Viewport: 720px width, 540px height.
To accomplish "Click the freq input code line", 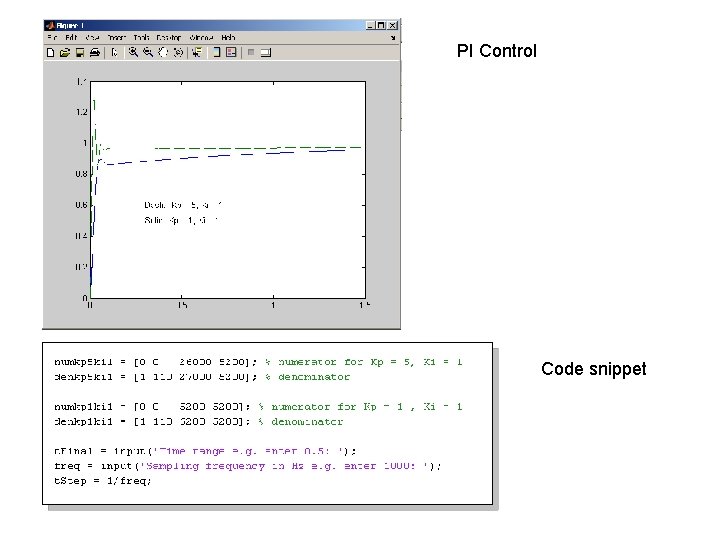I will pyautogui.click(x=248, y=466).
